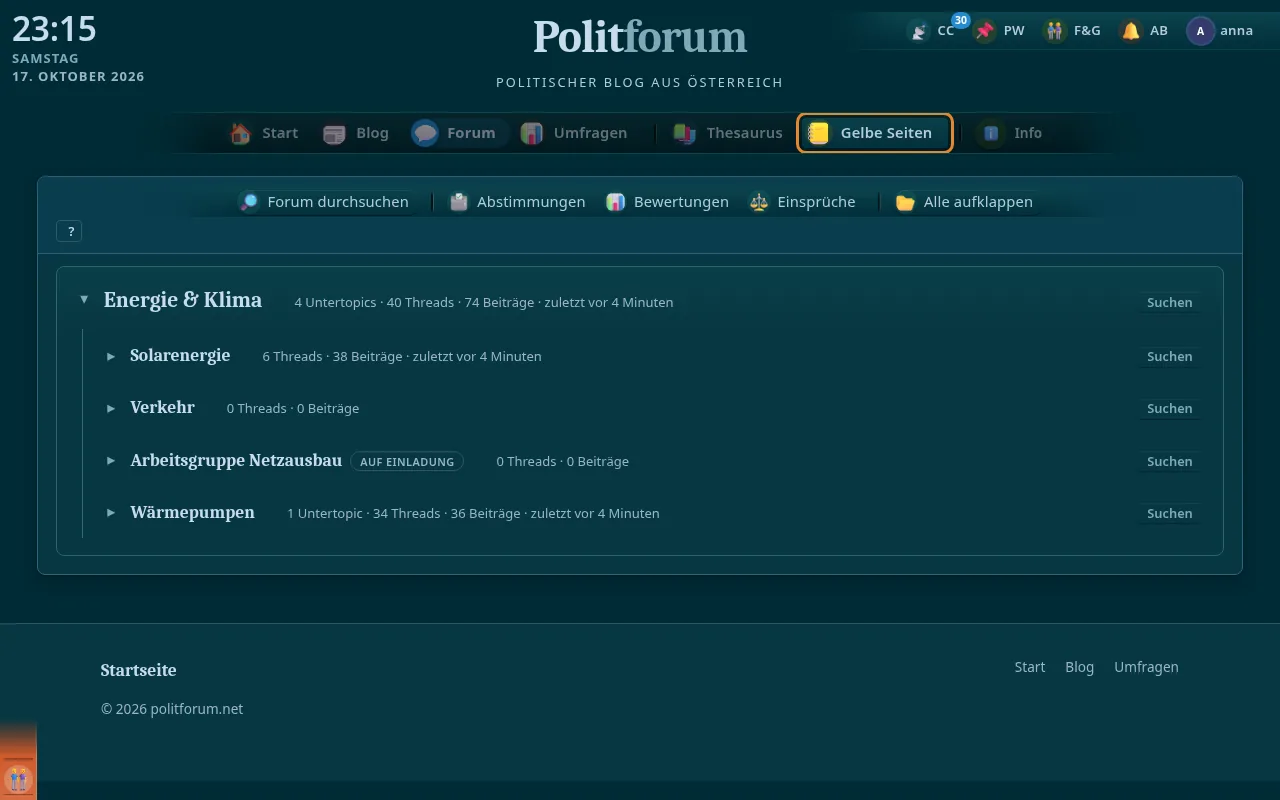
Task: Click the "Politischer Blog aus Österreich" subtitle
Action: click(x=640, y=82)
